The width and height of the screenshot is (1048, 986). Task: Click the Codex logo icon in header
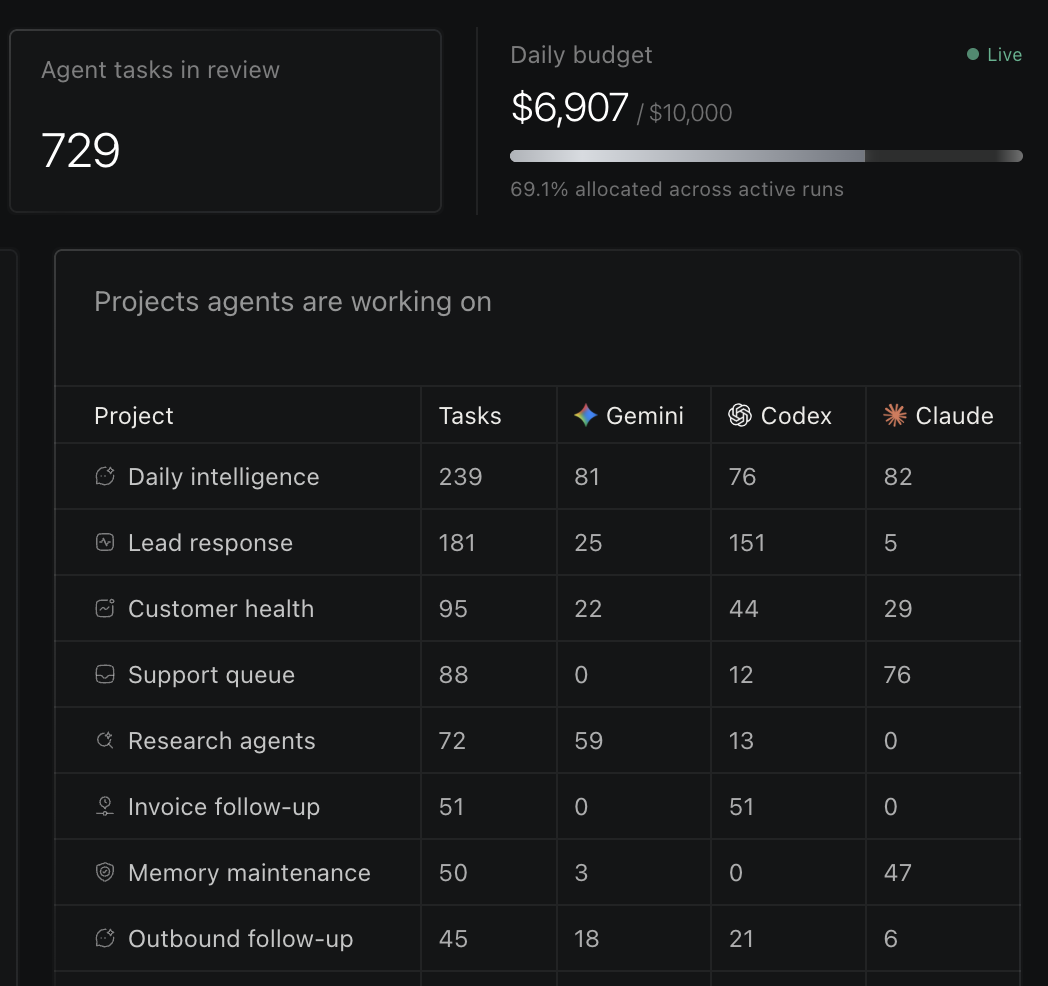[x=740, y=415]
